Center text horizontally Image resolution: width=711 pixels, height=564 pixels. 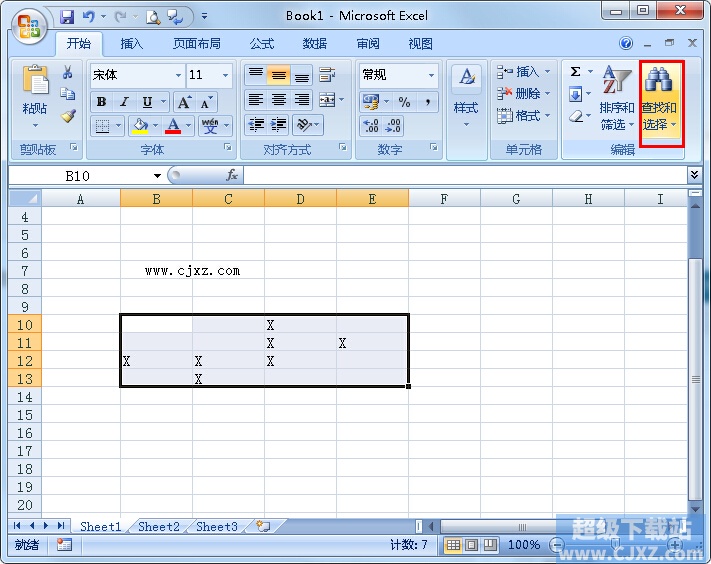[278, 100]
